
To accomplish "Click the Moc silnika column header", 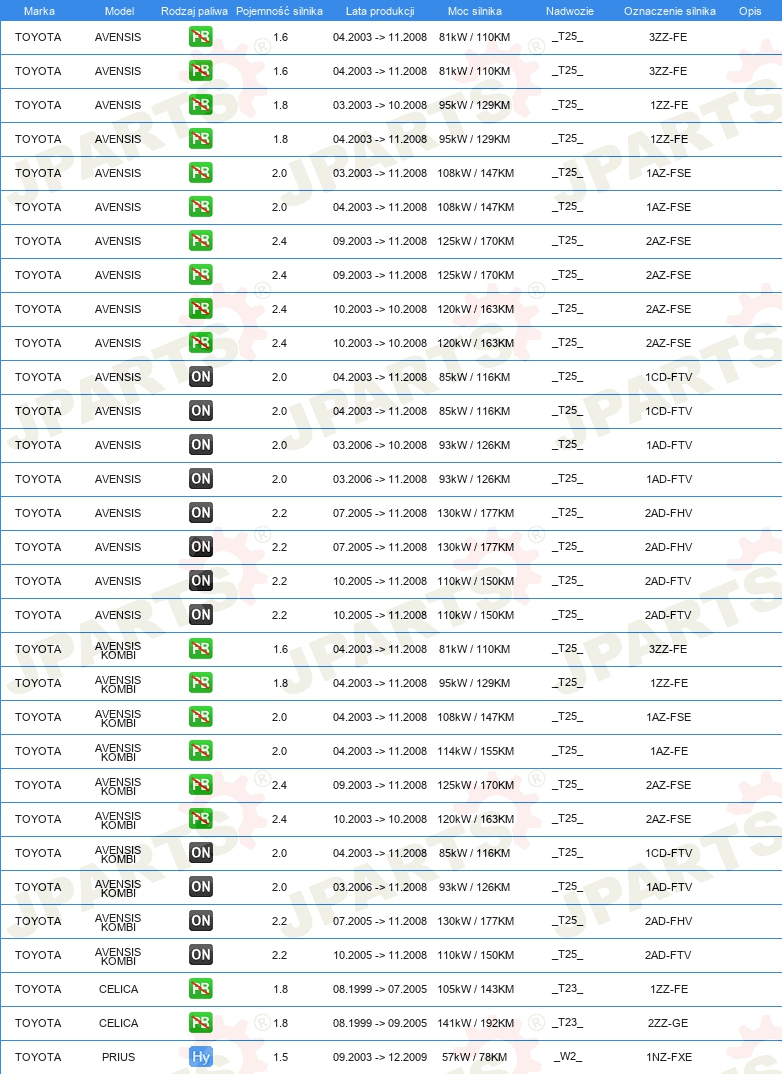I will click(x=475, y=11).
